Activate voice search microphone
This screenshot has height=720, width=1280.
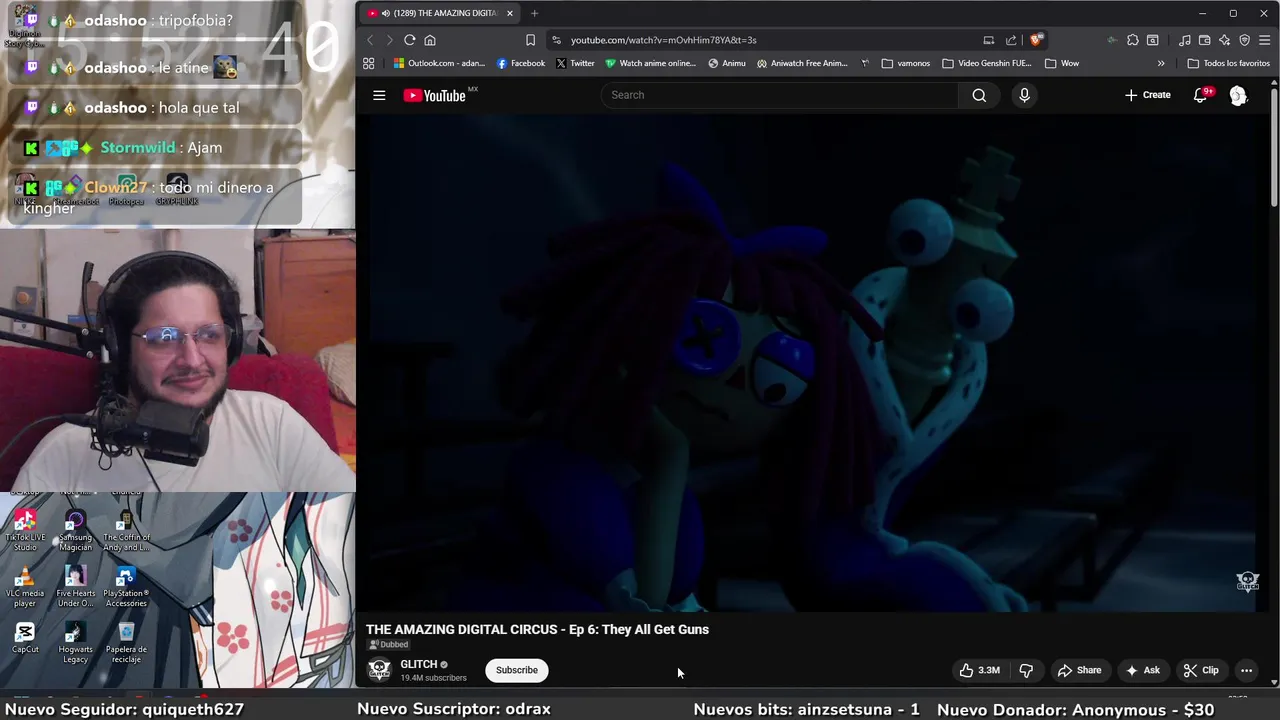1024,95
